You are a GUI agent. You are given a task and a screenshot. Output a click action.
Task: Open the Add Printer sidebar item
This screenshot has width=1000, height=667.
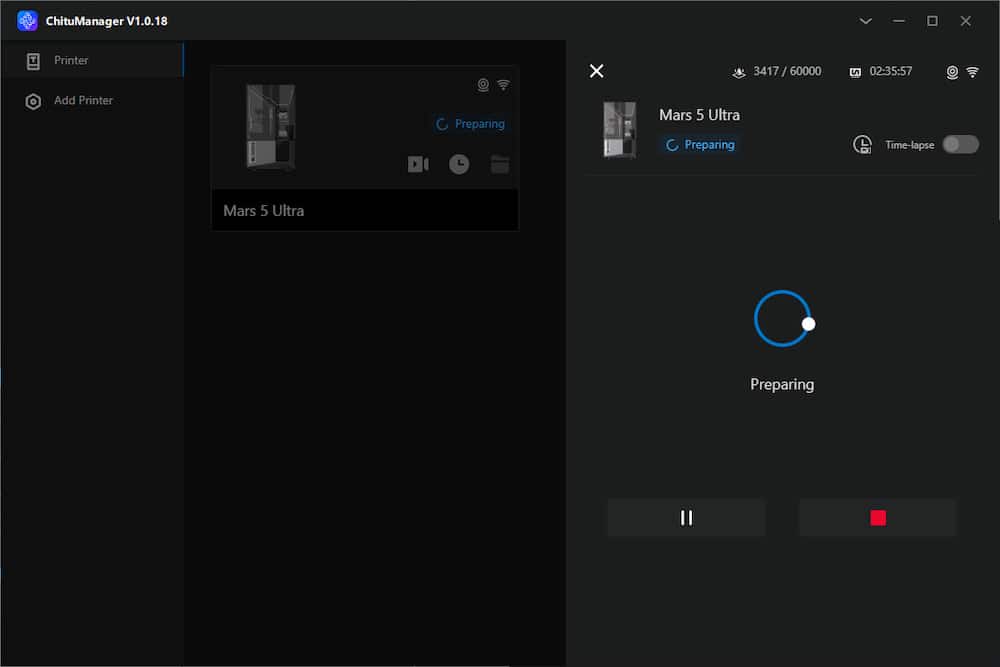pos(92,101)
